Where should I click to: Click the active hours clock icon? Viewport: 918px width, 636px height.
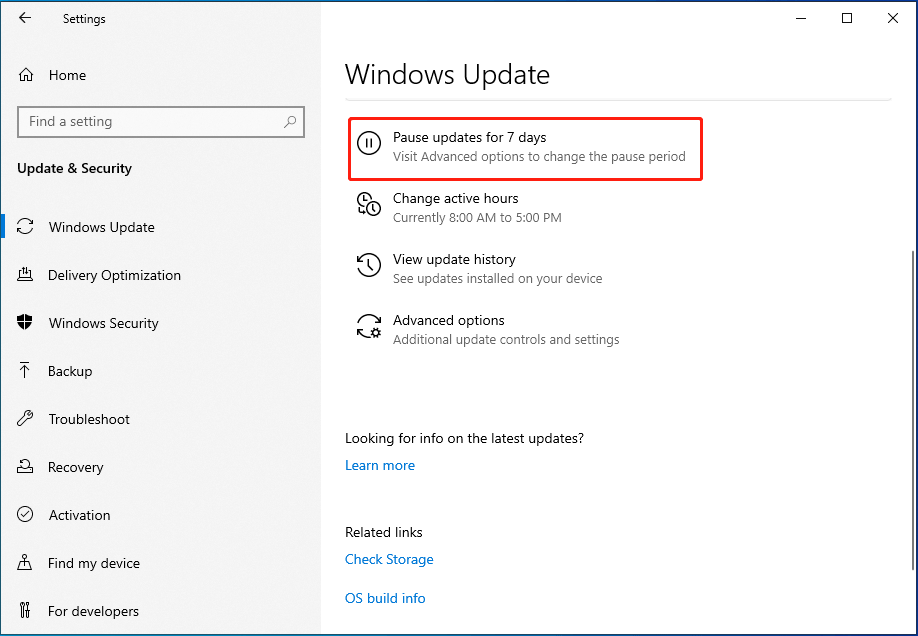coord(369,204)
